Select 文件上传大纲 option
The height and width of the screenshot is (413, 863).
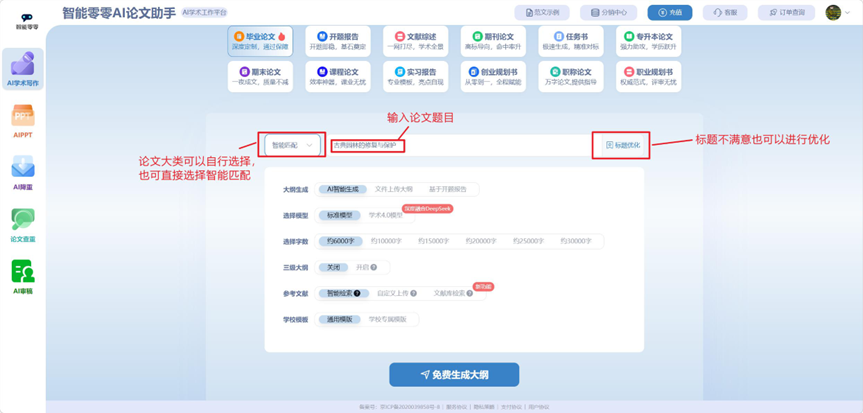pyautogui.click(x=394, y=189)
